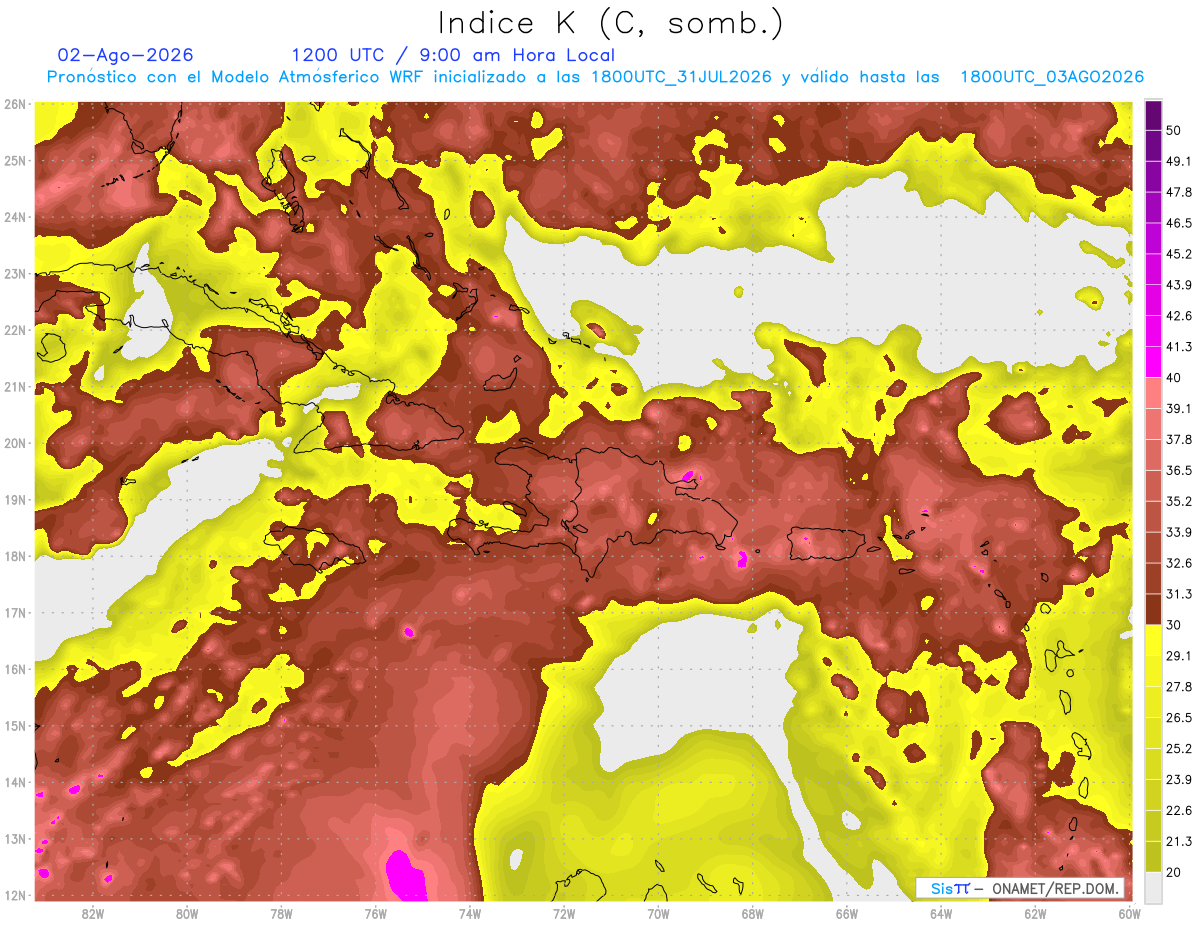The height and width of the screenshot is (927, 1200).
Task: Click colorbar label "35.2"
Action: point(1178,501)
